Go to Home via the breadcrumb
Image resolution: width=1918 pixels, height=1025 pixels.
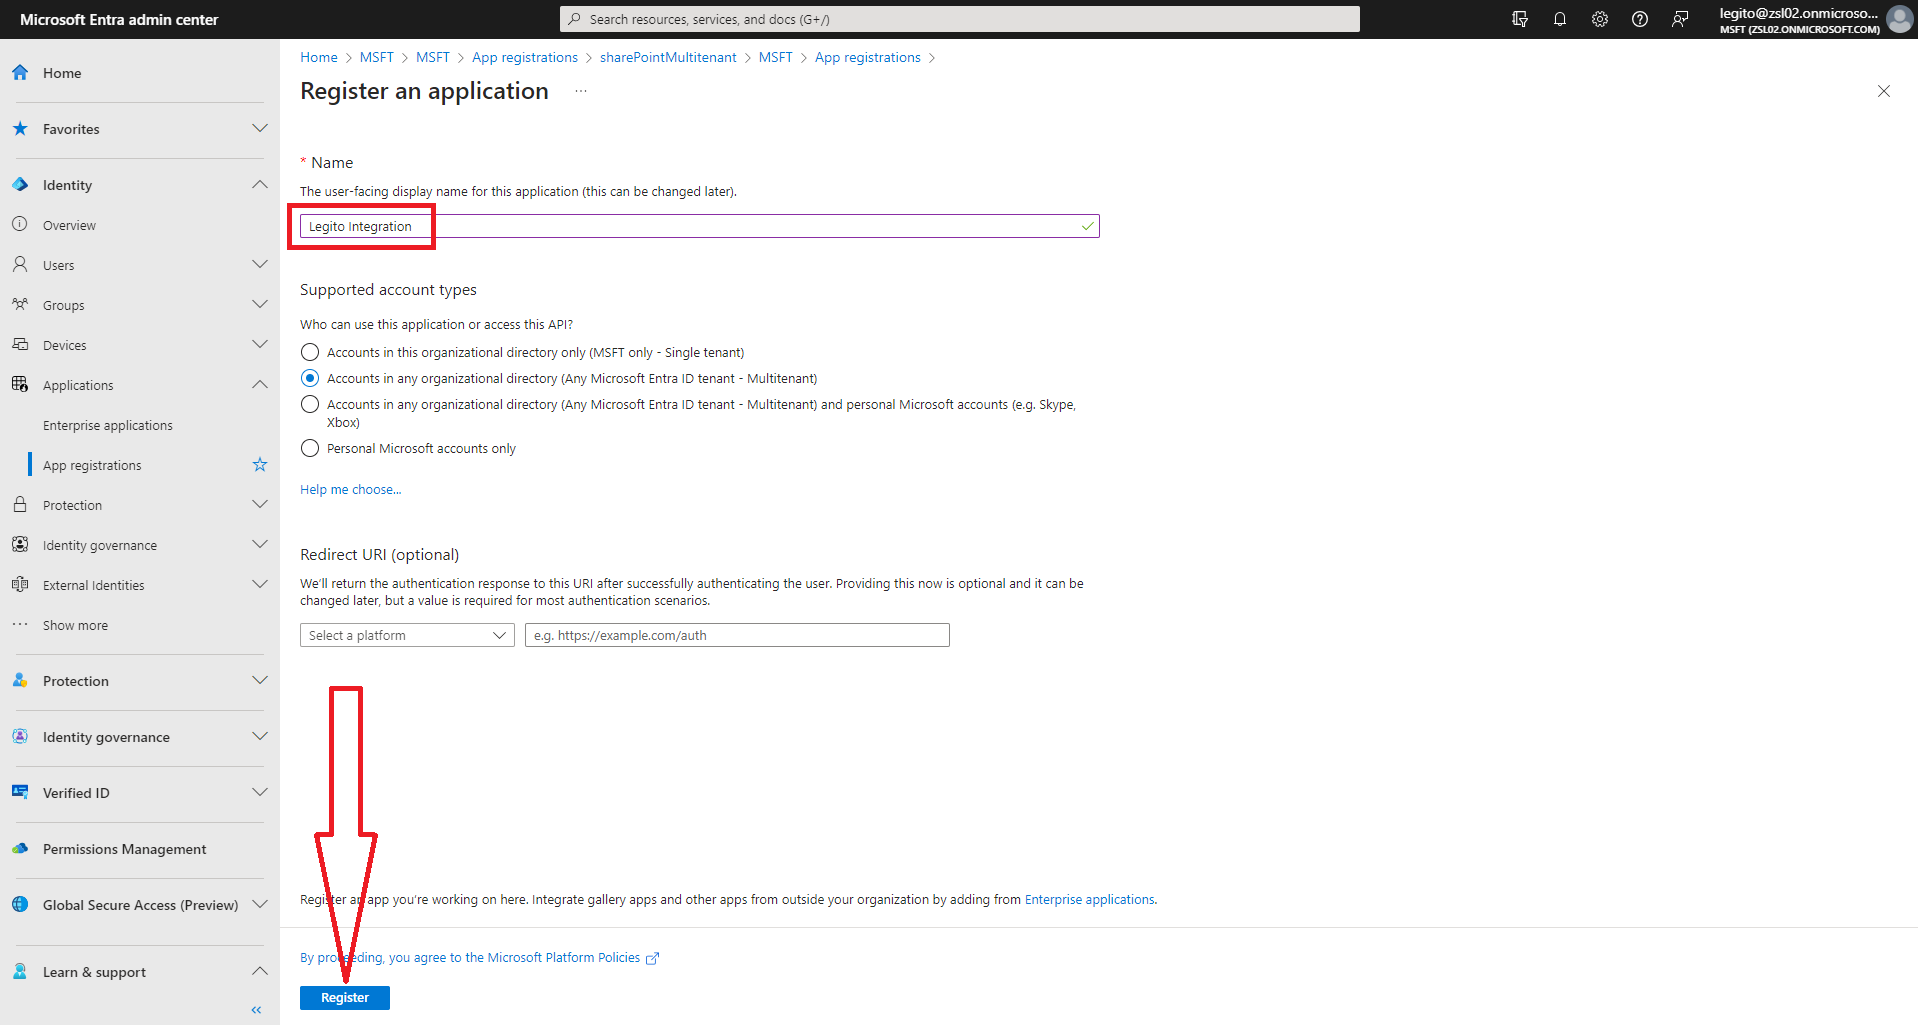coord(319,57)
